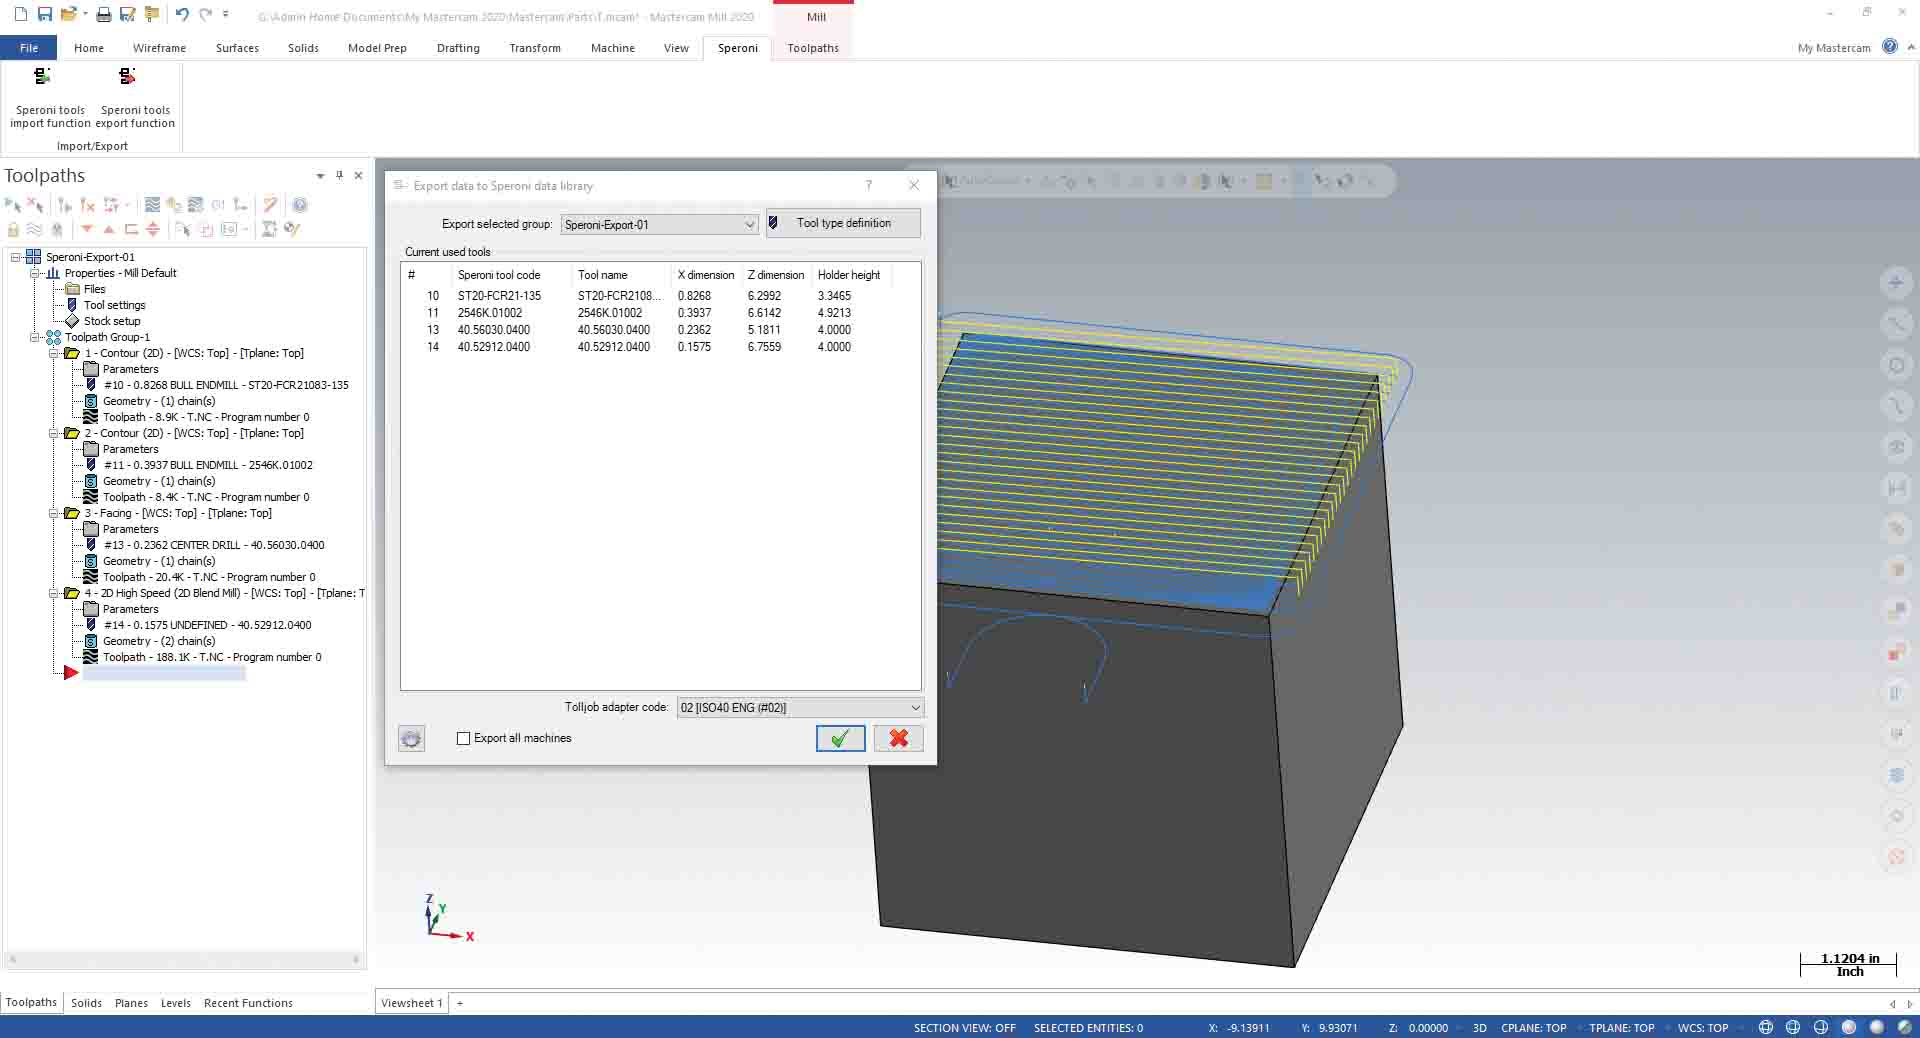
Task: Select tool row ST20-FCR21-135 in the list
Action: [499, 296]
